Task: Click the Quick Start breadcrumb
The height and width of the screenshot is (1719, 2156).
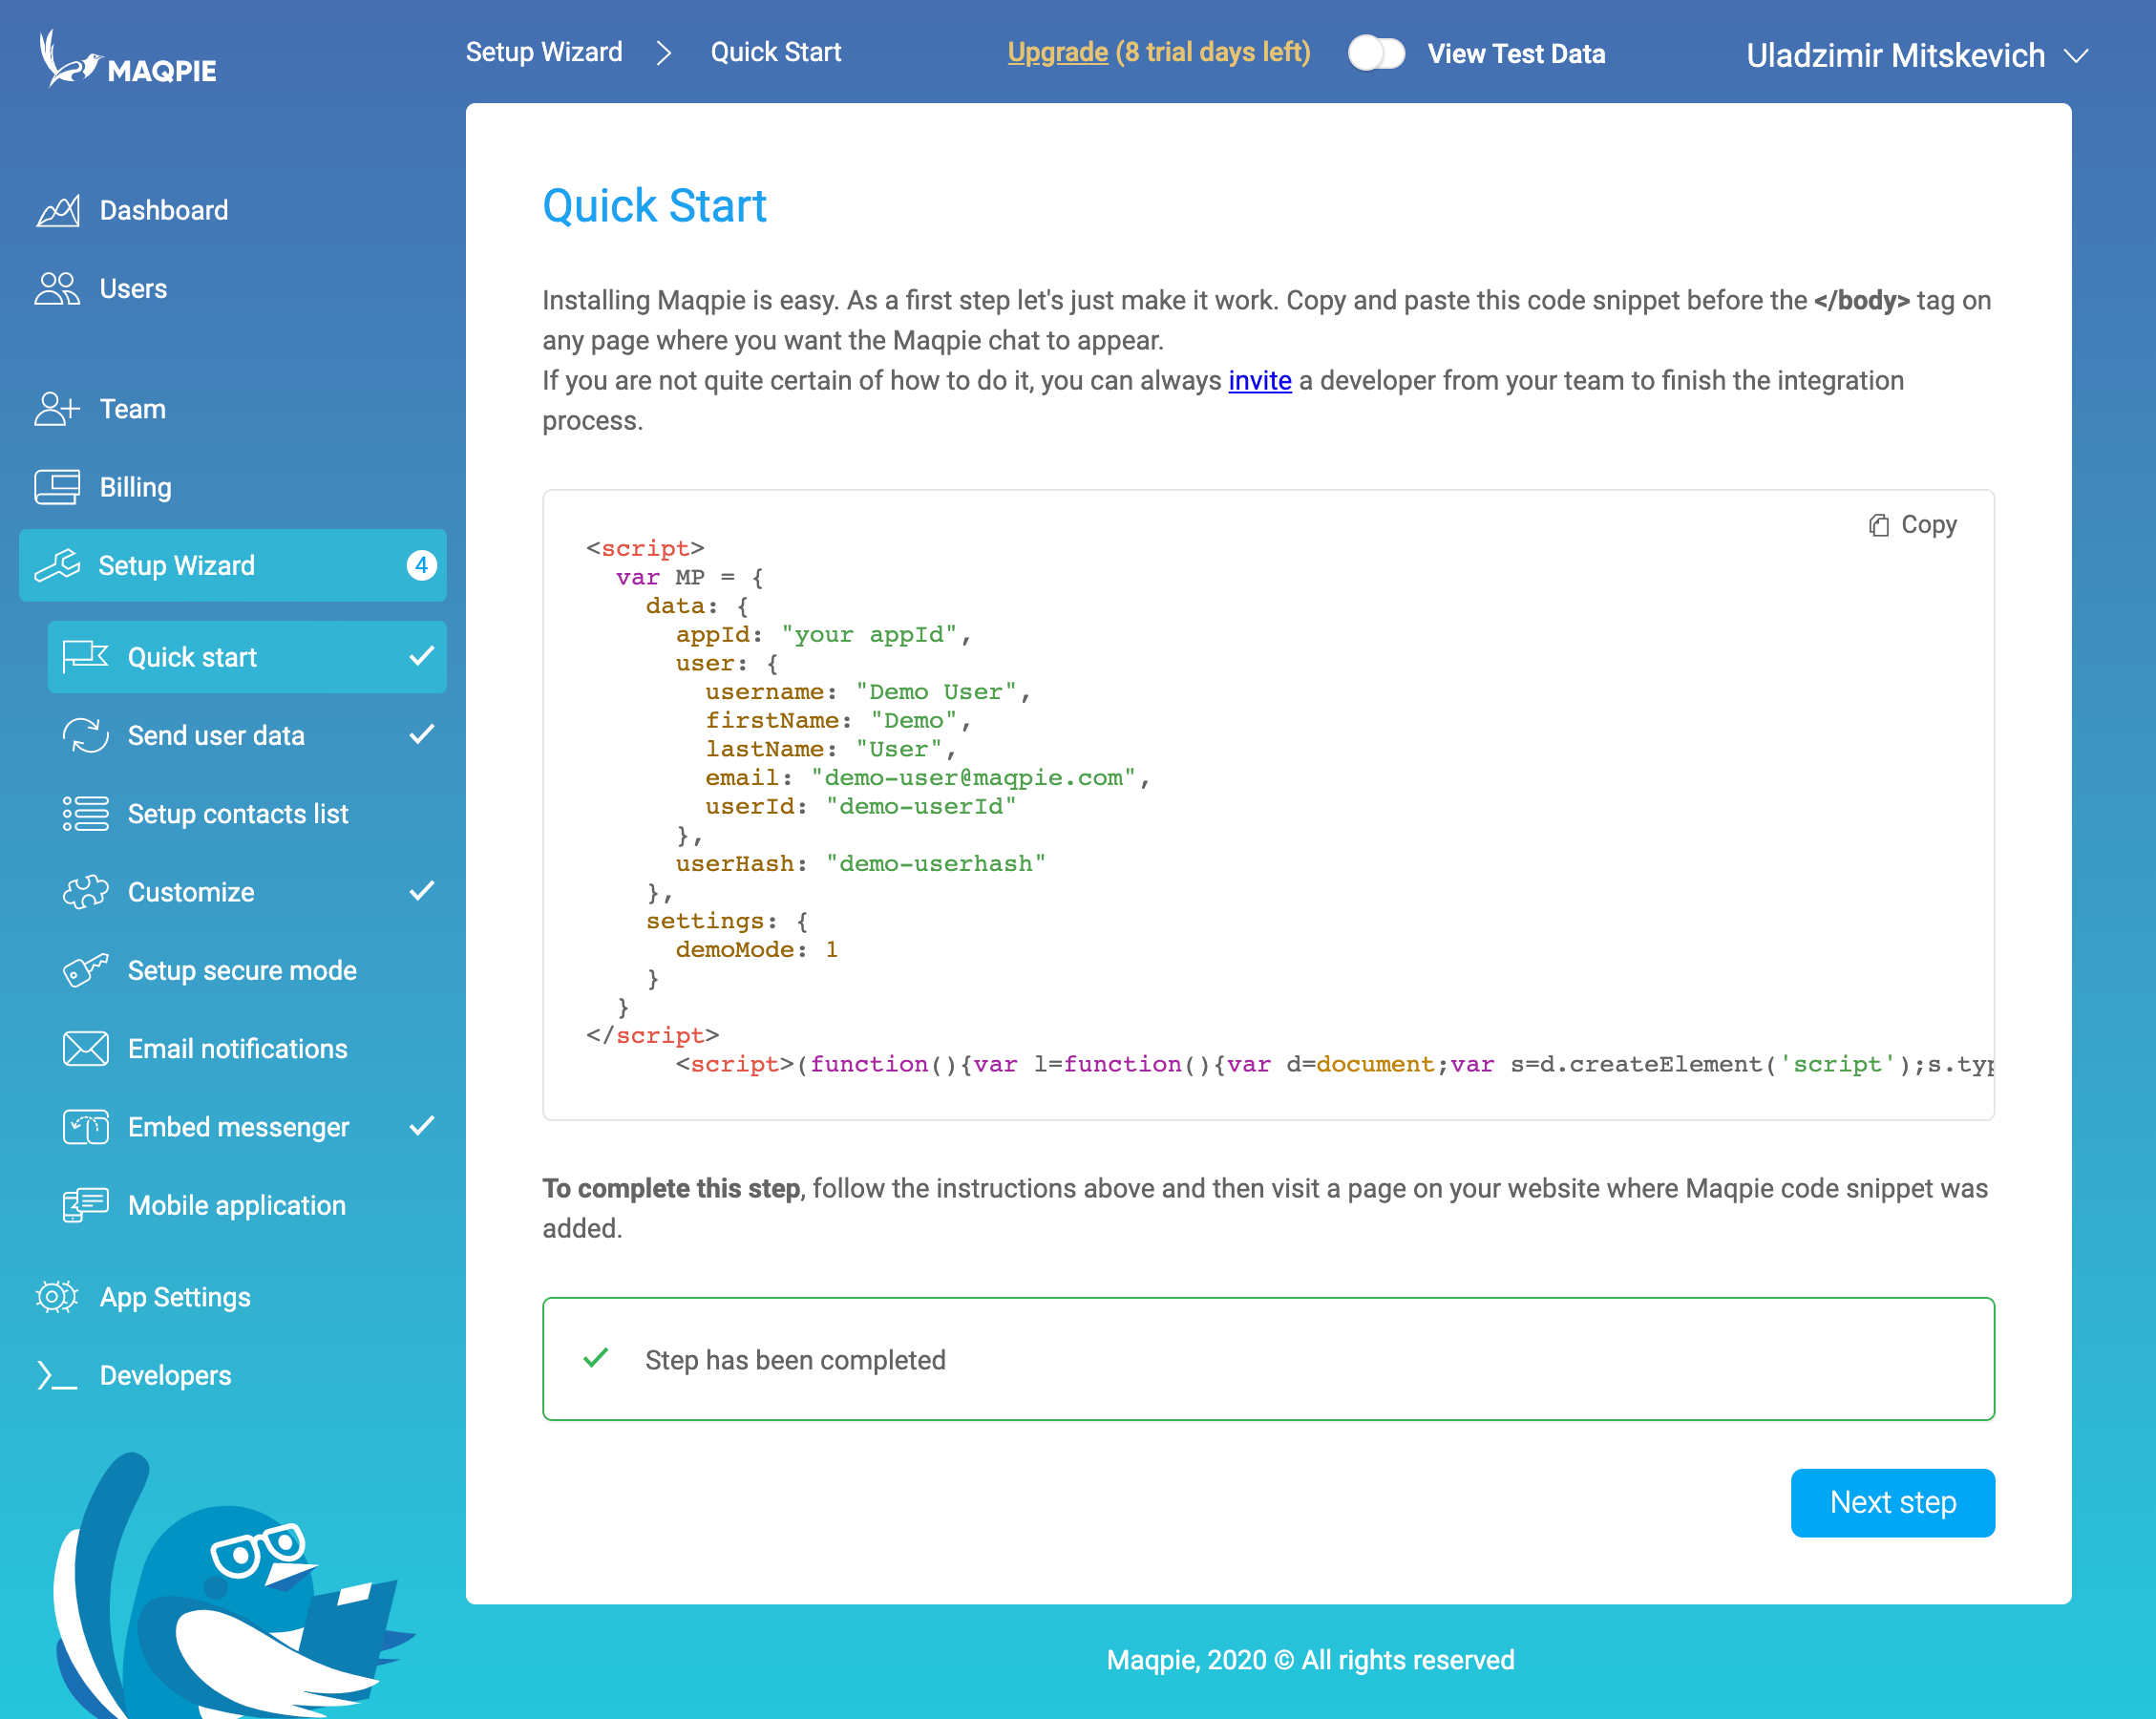Action: click(x=775, y=52)
